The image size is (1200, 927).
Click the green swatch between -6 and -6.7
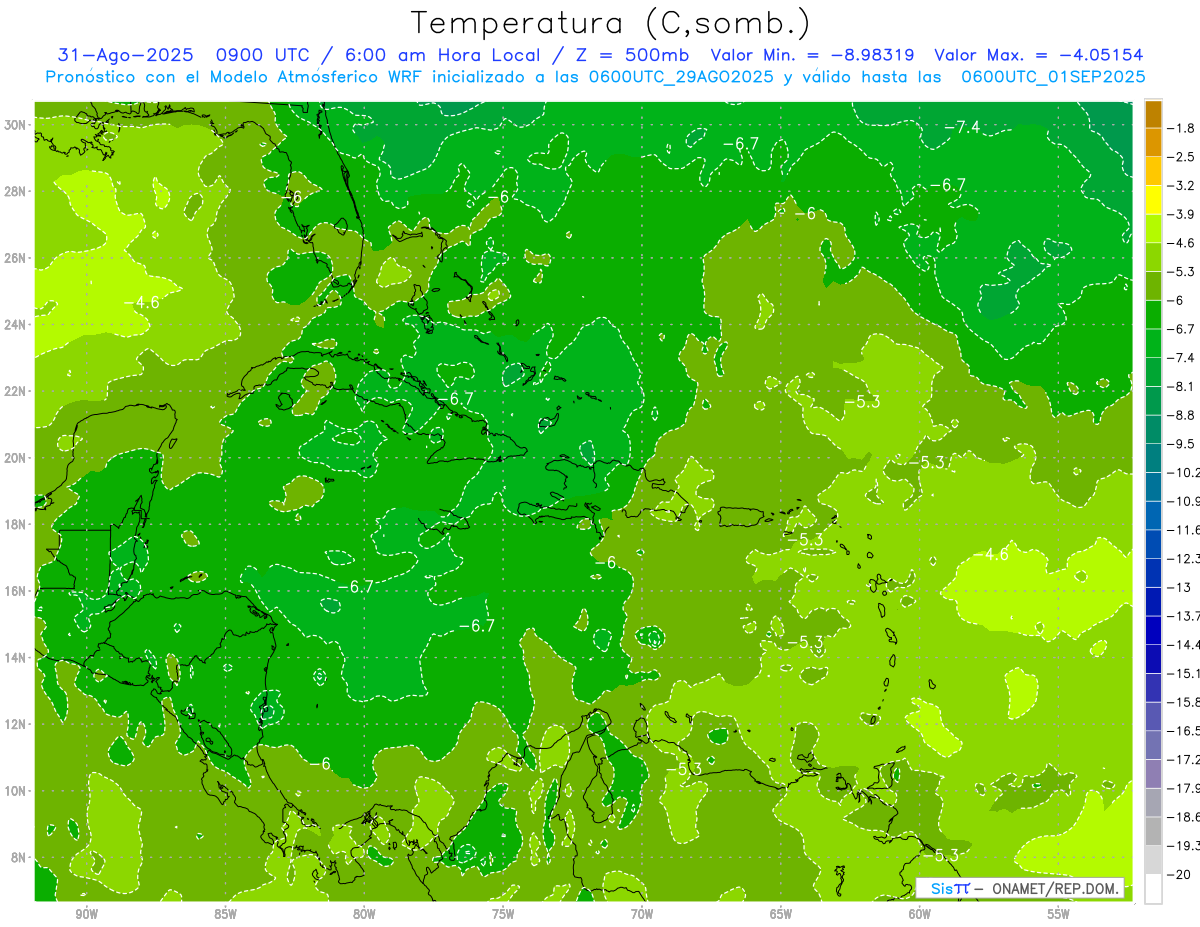(x=1153, y=314)
